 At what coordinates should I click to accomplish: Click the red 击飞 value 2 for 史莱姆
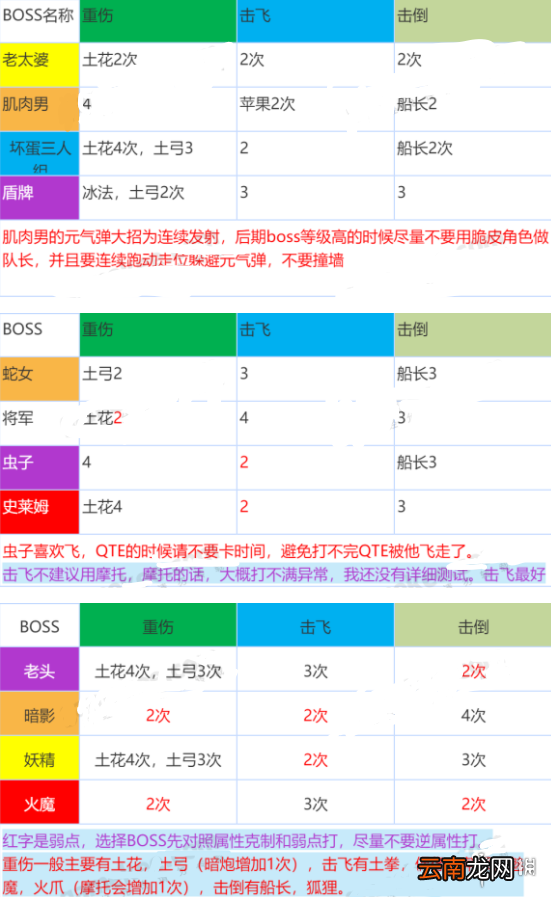click(x=244, y=507)
